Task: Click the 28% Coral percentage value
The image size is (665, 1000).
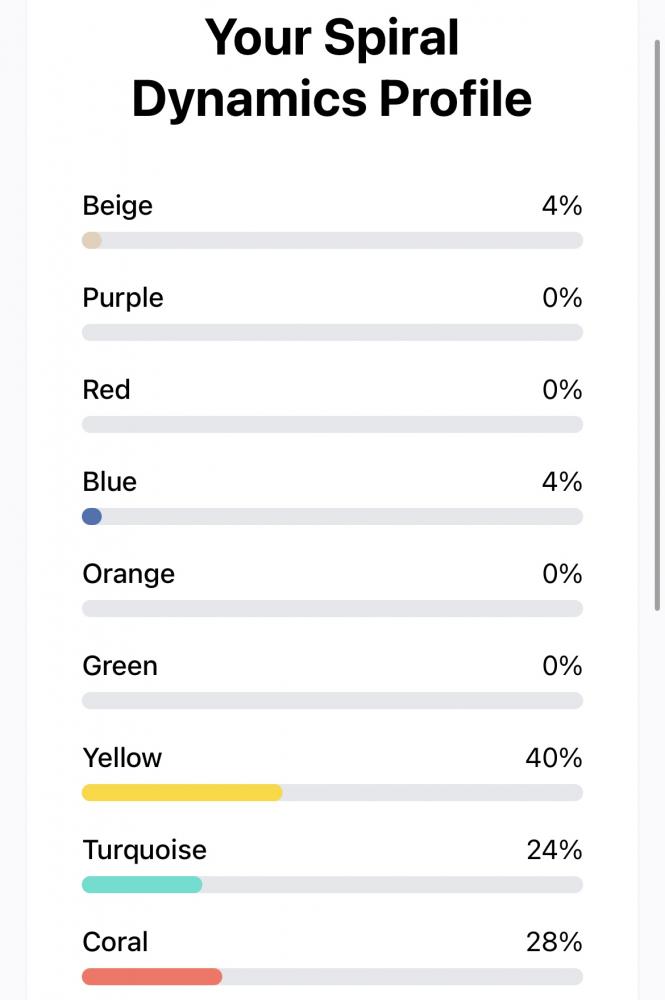Action: (553, 942)
